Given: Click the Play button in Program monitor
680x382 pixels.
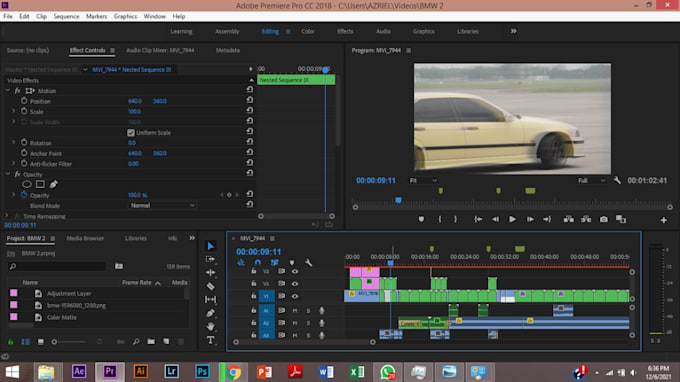Looking at the screenshot, I should coord(512,219).
